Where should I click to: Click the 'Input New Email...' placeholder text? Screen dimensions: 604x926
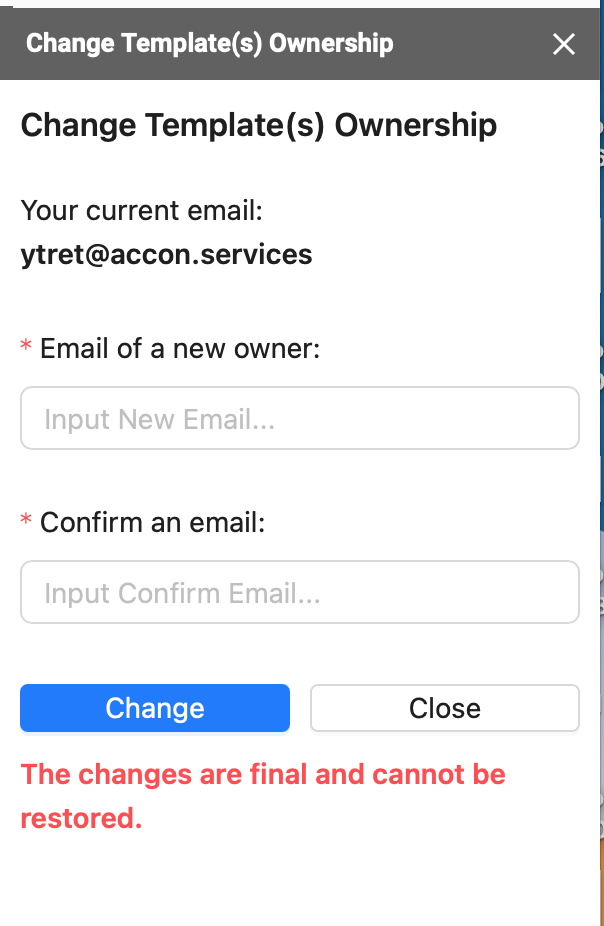coord(159,419)
